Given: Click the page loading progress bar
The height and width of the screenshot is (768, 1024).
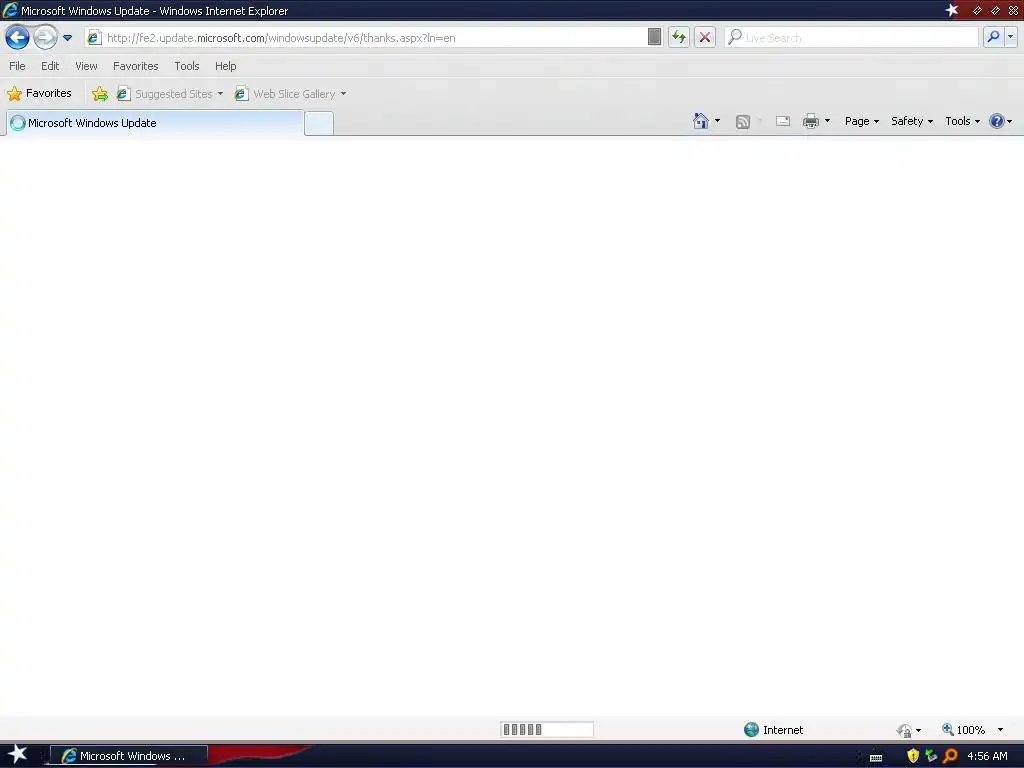Looking at the screenshot, I should point(547,729).
